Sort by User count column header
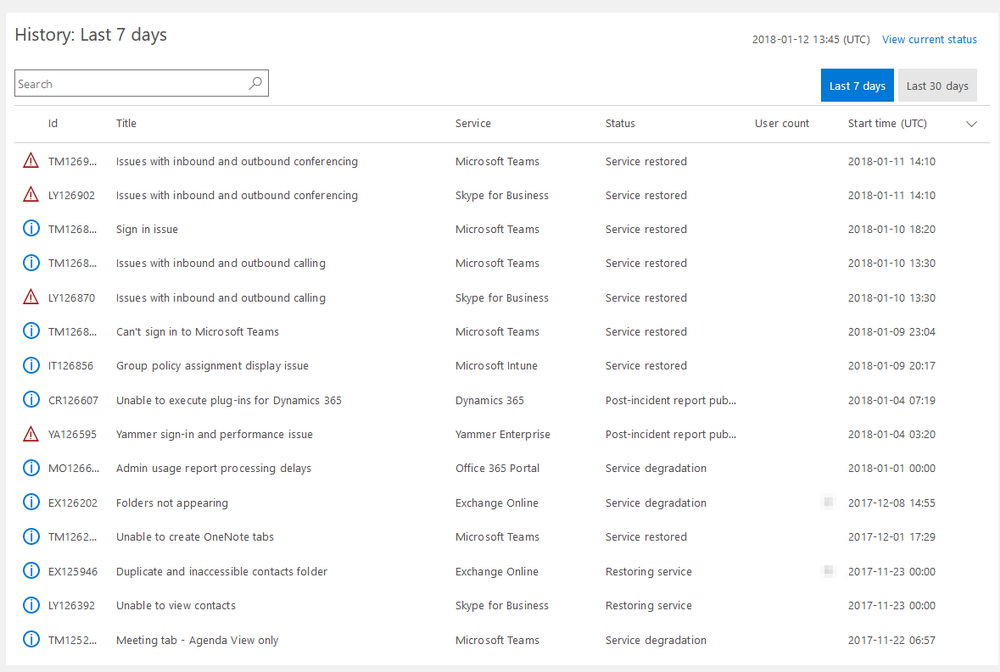The height and width of the screenshot is (672, 1000). click(x=782, y=123)
